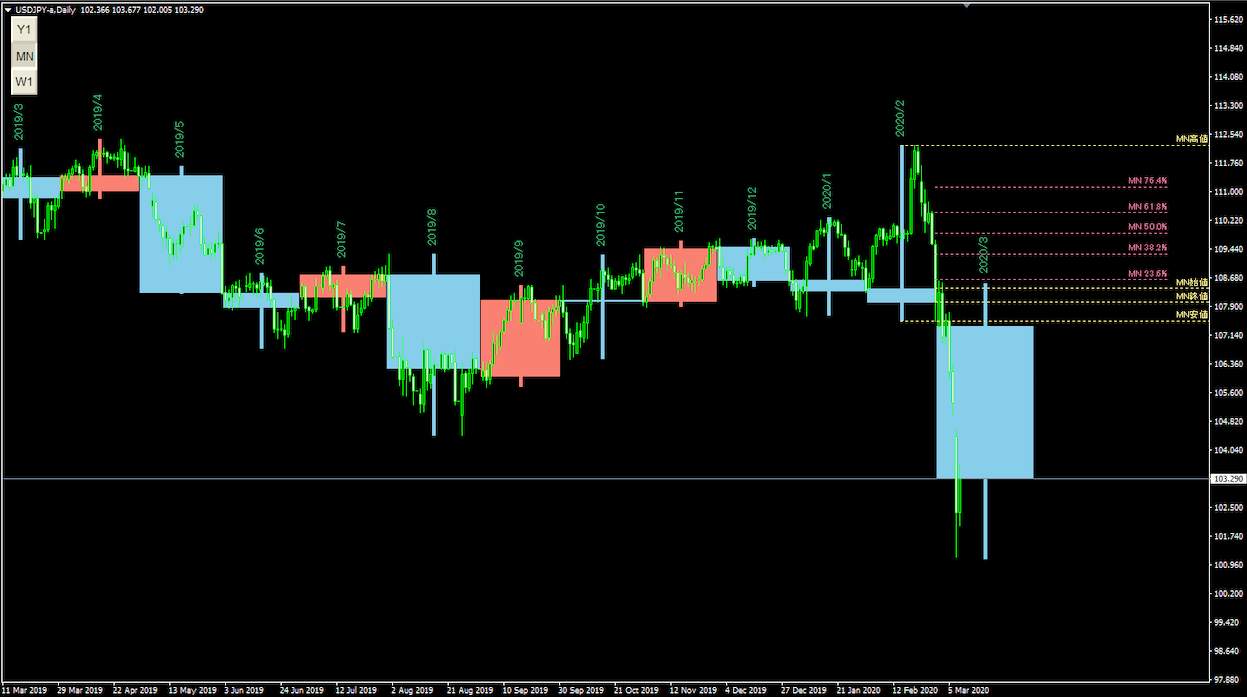Click the 2020/2 month label
The image size is (1247, 697).
[899, 118]
